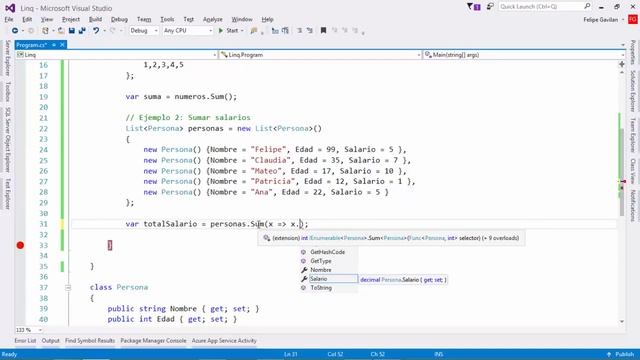Open the View menu
Viewport: 640px width, 360px height.
[47, 19]
